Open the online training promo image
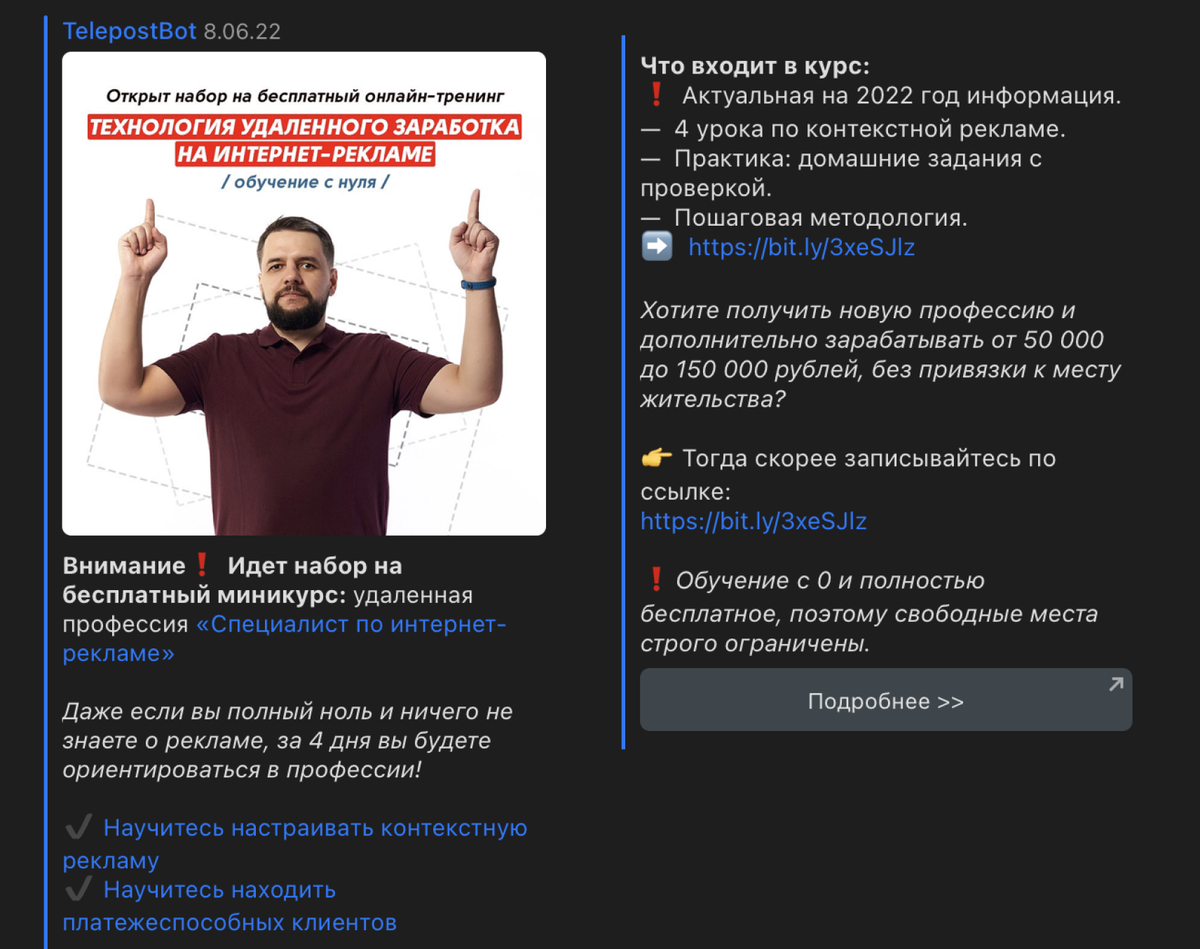This screenshot has height=949, width=1200. point(304,294)
